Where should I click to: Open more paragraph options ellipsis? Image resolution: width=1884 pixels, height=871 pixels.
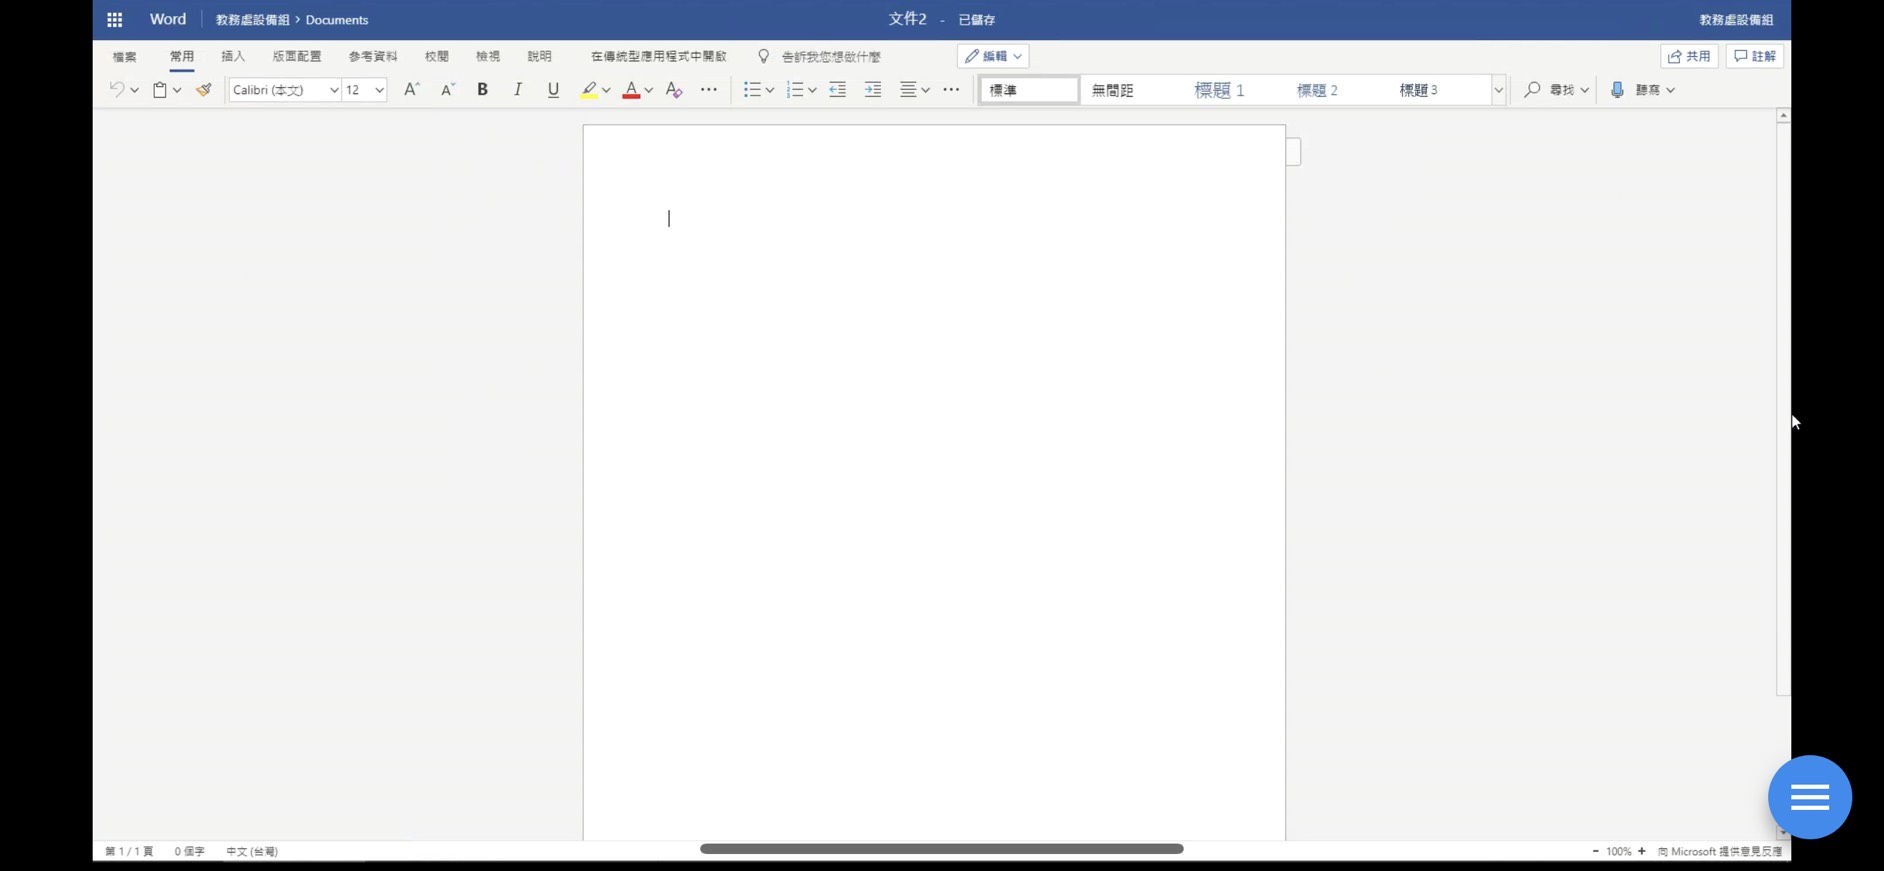(951, 90)
